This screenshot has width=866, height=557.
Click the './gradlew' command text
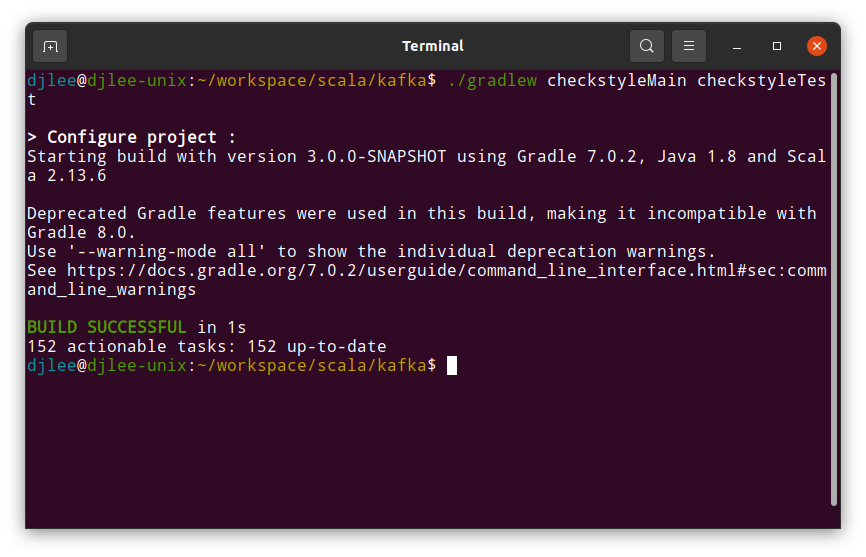click(492, 81)
